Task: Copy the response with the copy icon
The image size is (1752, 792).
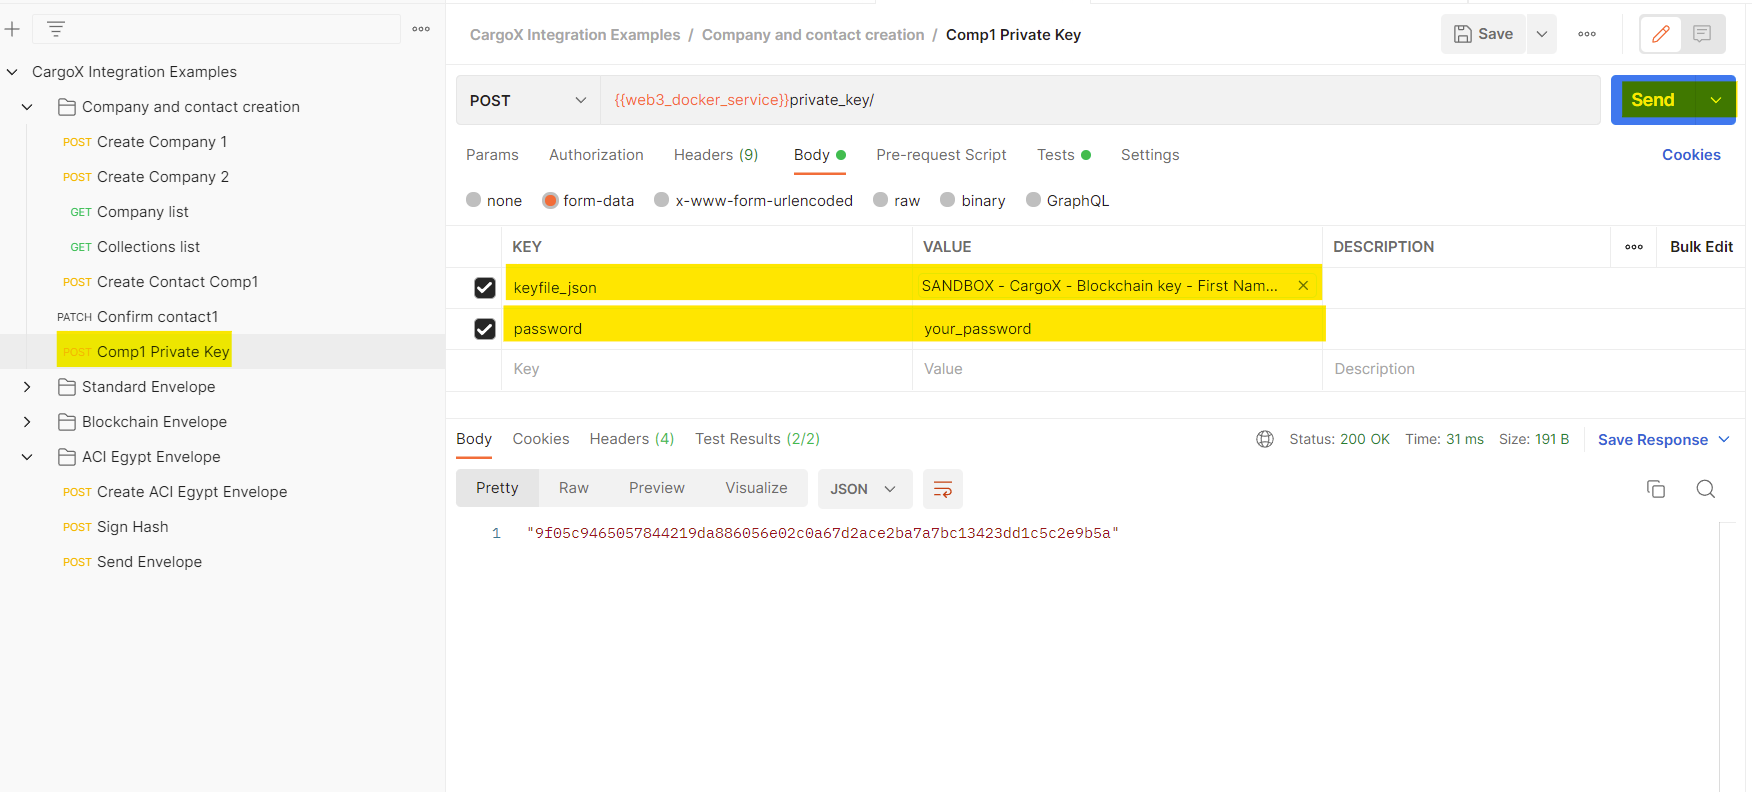Action: pos(1656,489)
